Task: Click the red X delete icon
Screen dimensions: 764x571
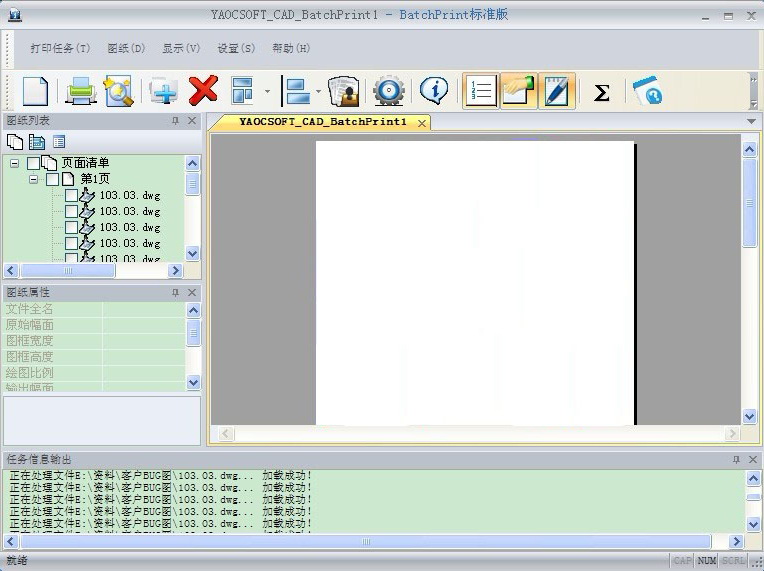Action: [x=203, y=92]
